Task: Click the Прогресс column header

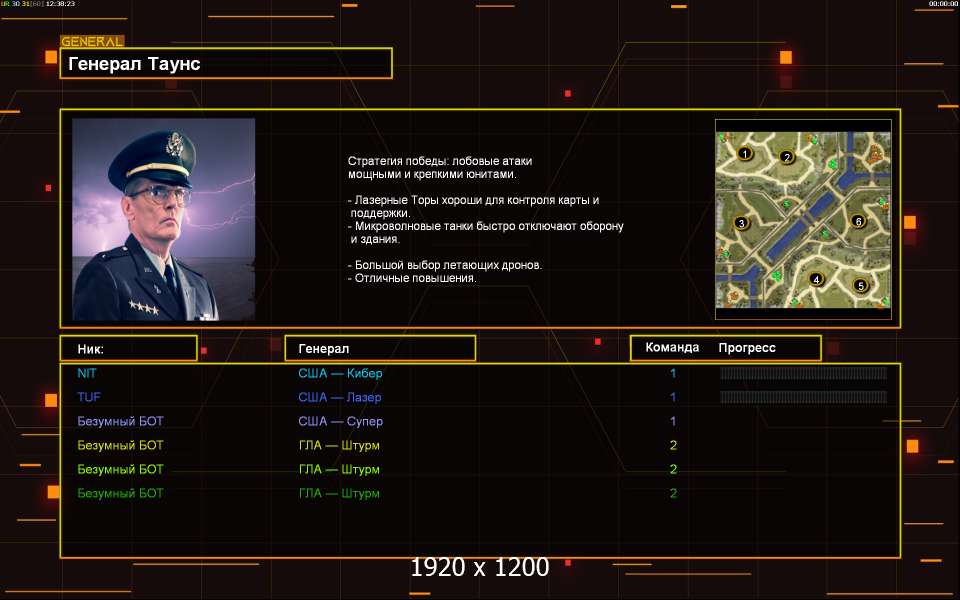Action: pos(747,348)
